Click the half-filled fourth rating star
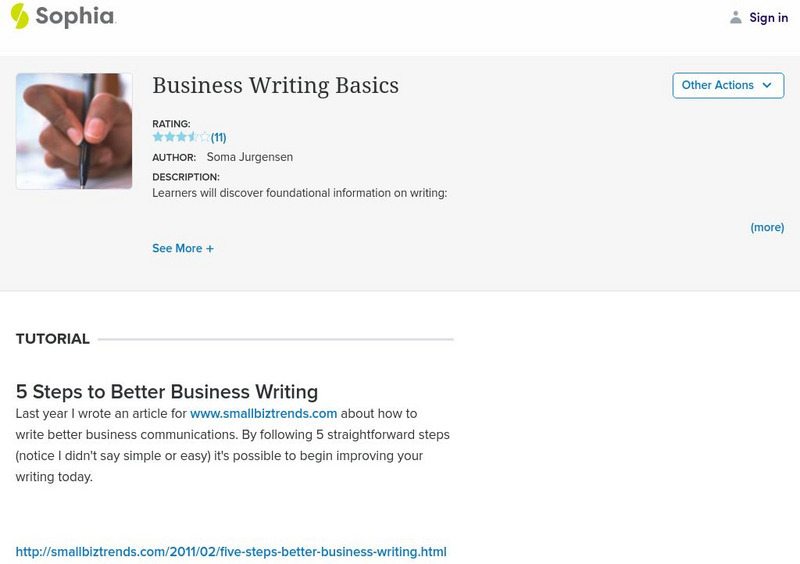This screenshot has height=564, width=800. pyautogui.click(x=193, y=137)
